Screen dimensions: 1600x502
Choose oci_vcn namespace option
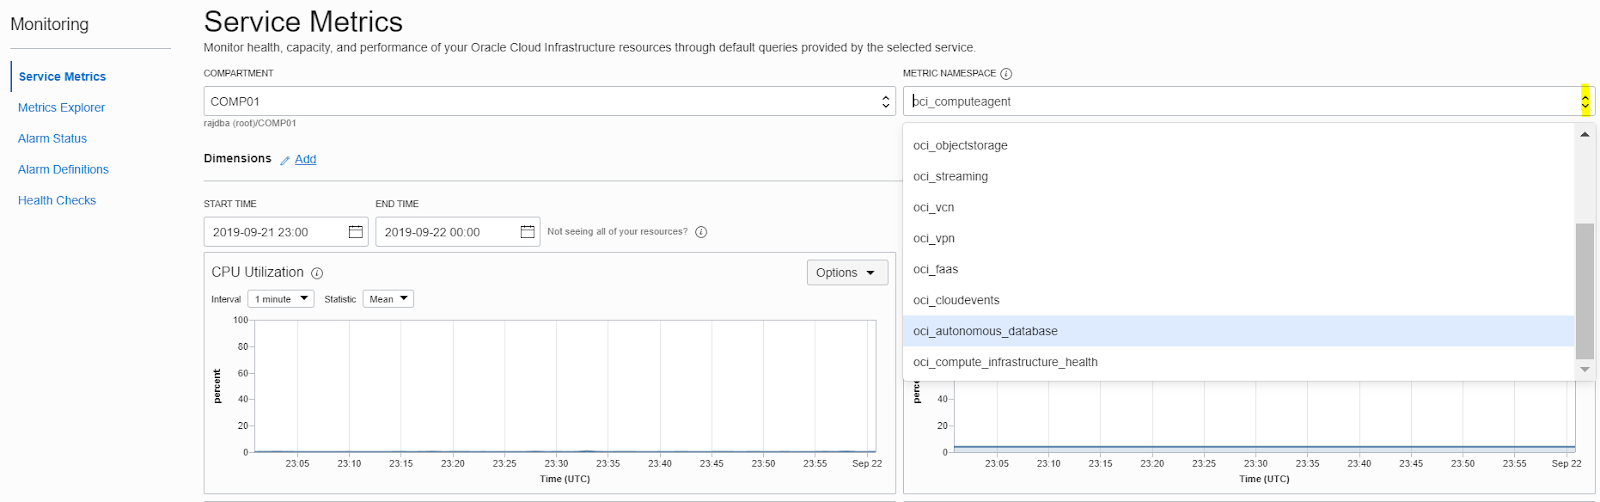(1239, 207)
